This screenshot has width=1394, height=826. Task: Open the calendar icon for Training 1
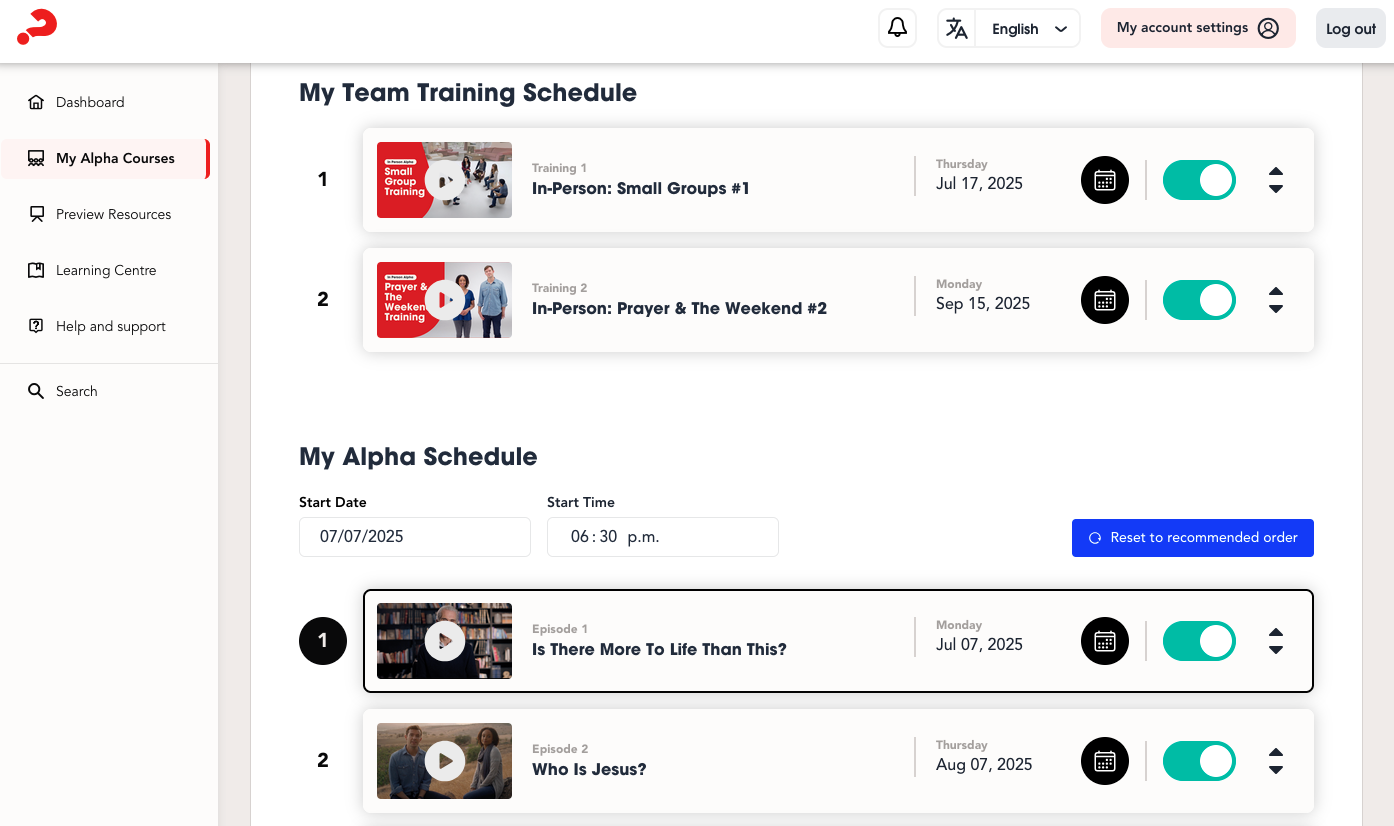pyautogui.click(x=1104, y=180)
